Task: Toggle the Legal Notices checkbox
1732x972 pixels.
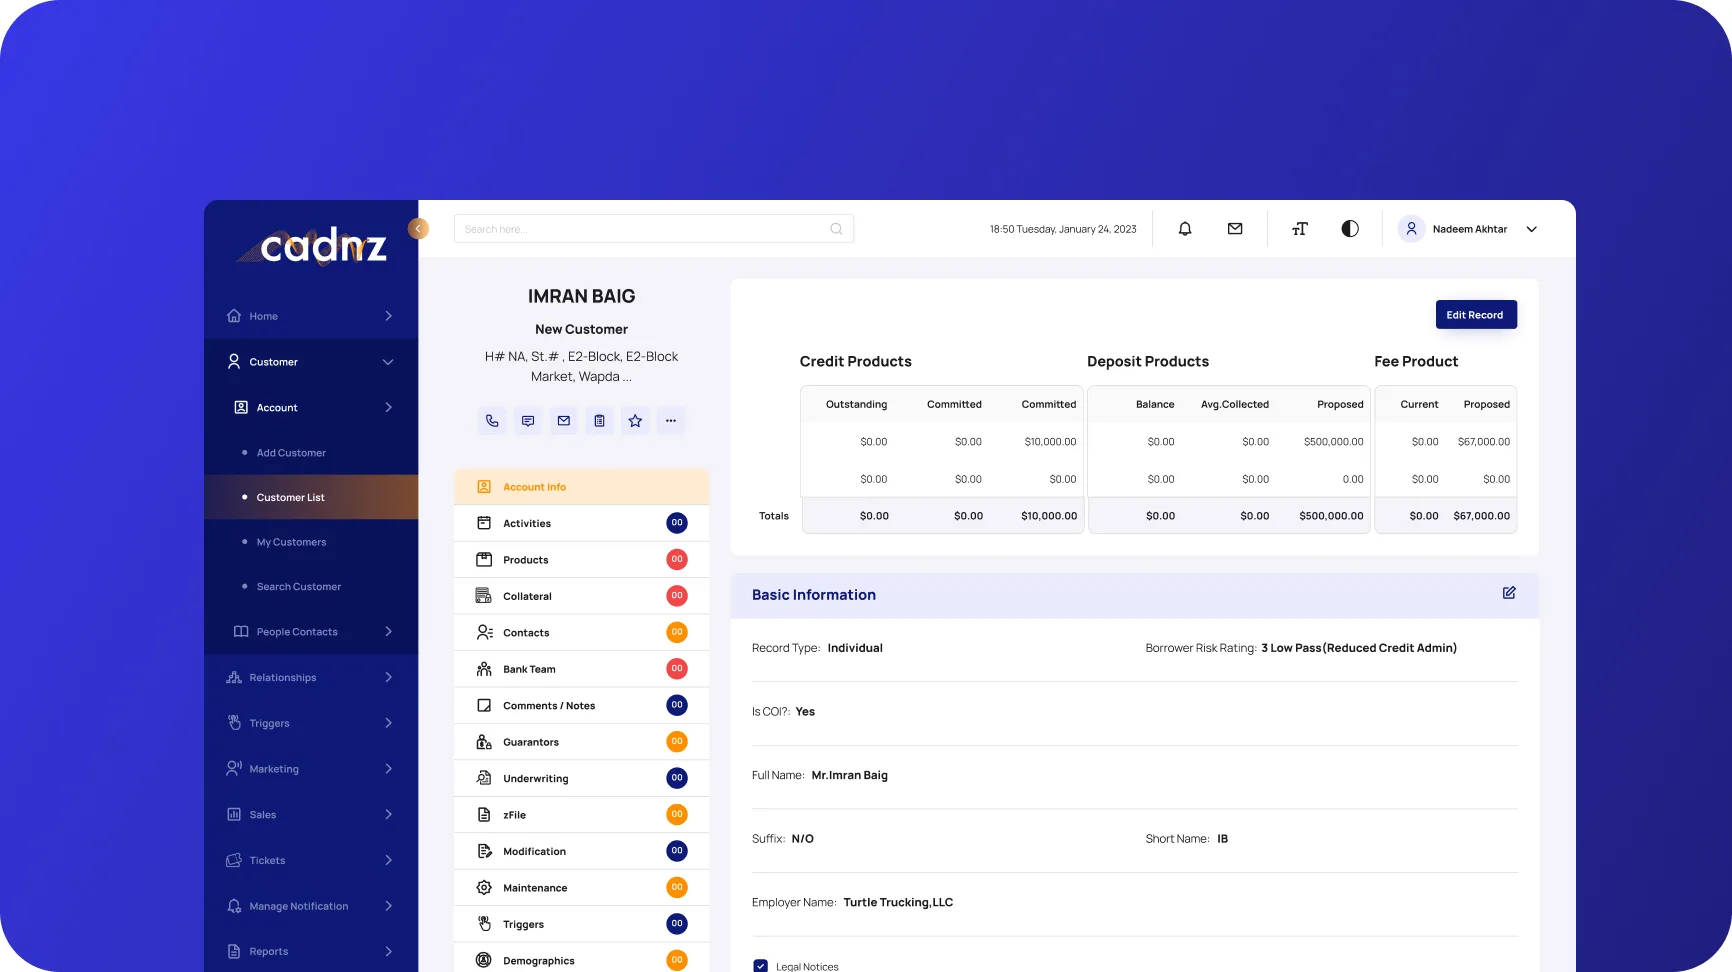Action: click(760, 966)
